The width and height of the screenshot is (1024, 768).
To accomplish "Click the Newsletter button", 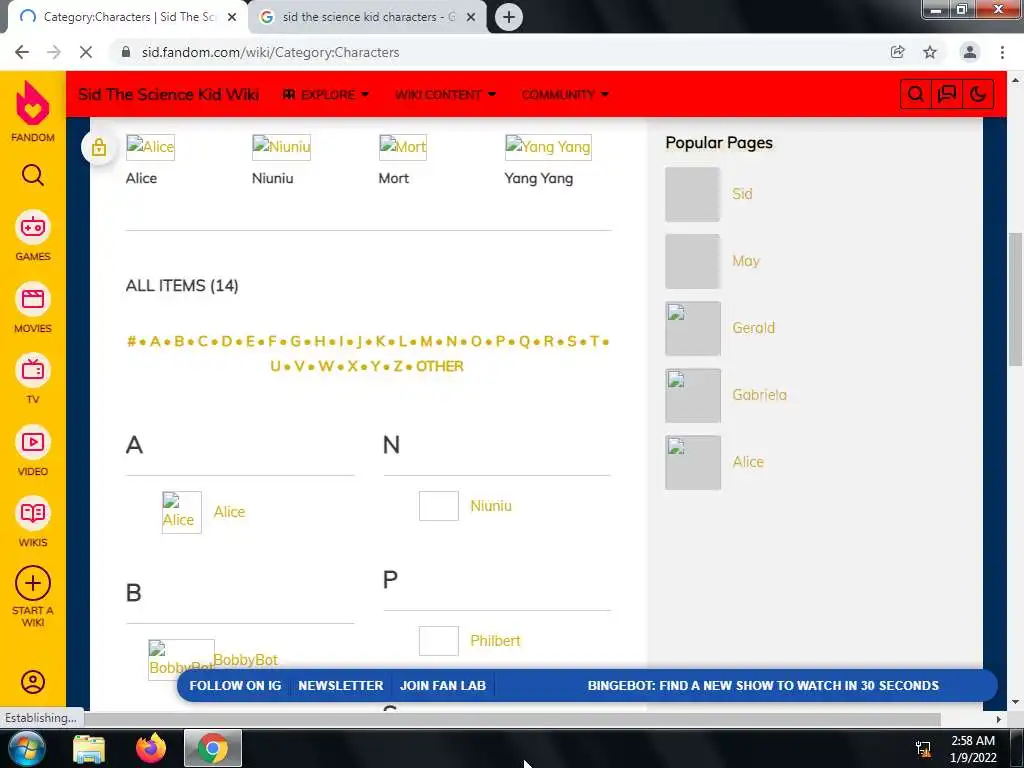I will point(341,686).
